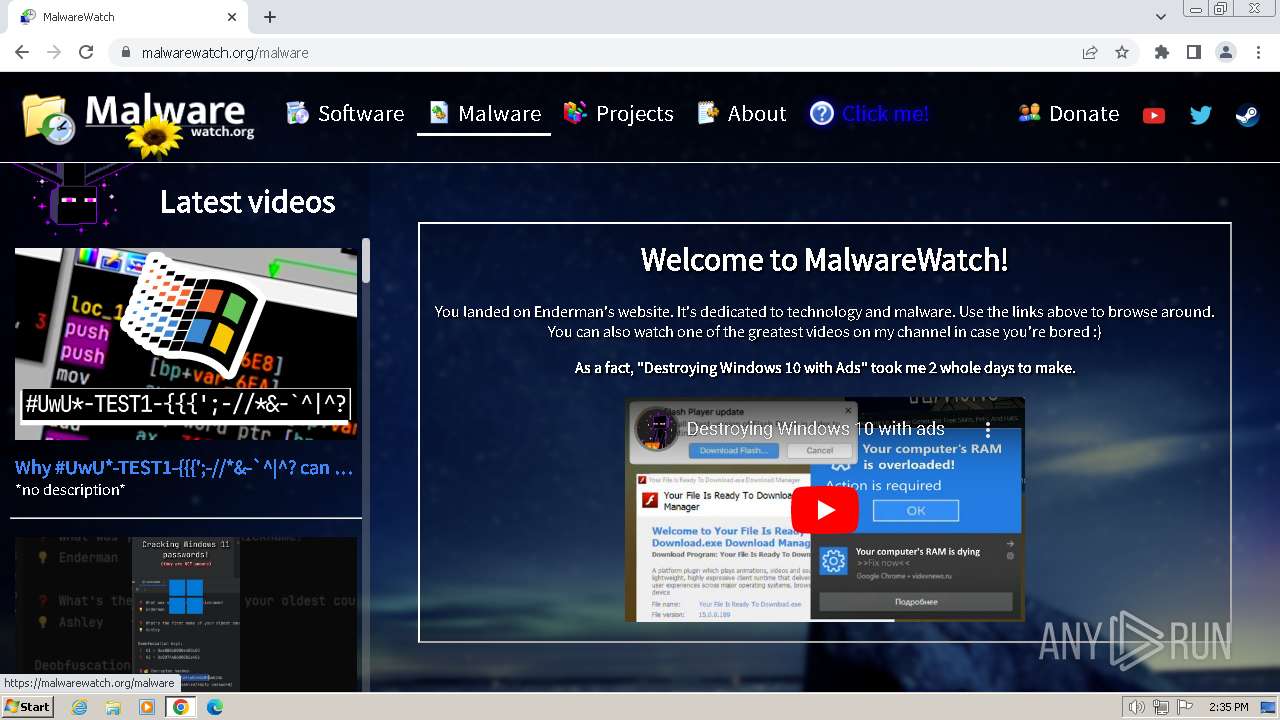The height and width of the screenshot is (720, 1280).
Task: Open File Explorer from taskbar
Action: pos(113,707)
